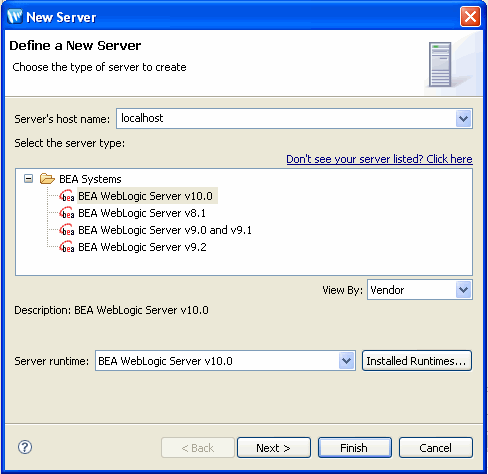Select the BEA Systems folder label
The height and width of the screenshot is (474, 488).
coord(90,179)
